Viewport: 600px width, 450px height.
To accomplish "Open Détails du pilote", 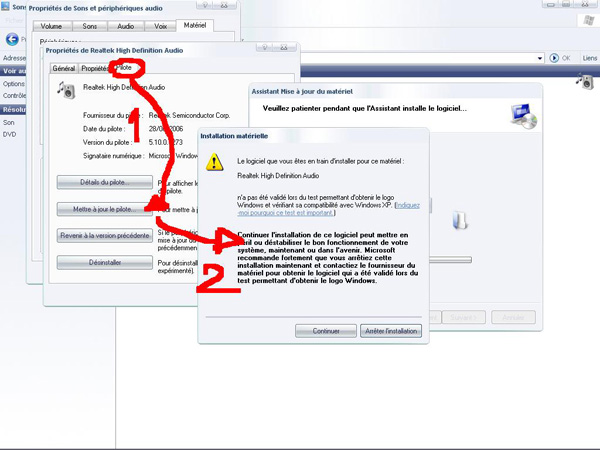I will coord(104,182).
